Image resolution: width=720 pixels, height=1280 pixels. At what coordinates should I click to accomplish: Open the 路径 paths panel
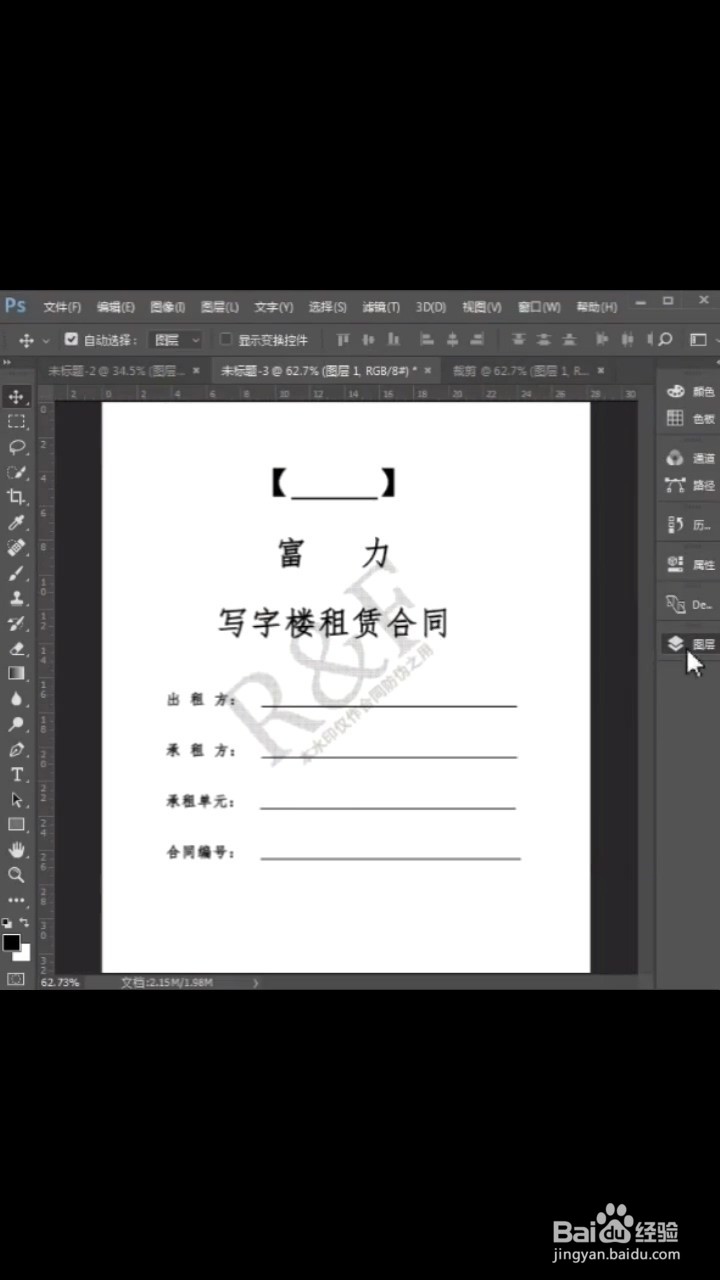(691, 485)
